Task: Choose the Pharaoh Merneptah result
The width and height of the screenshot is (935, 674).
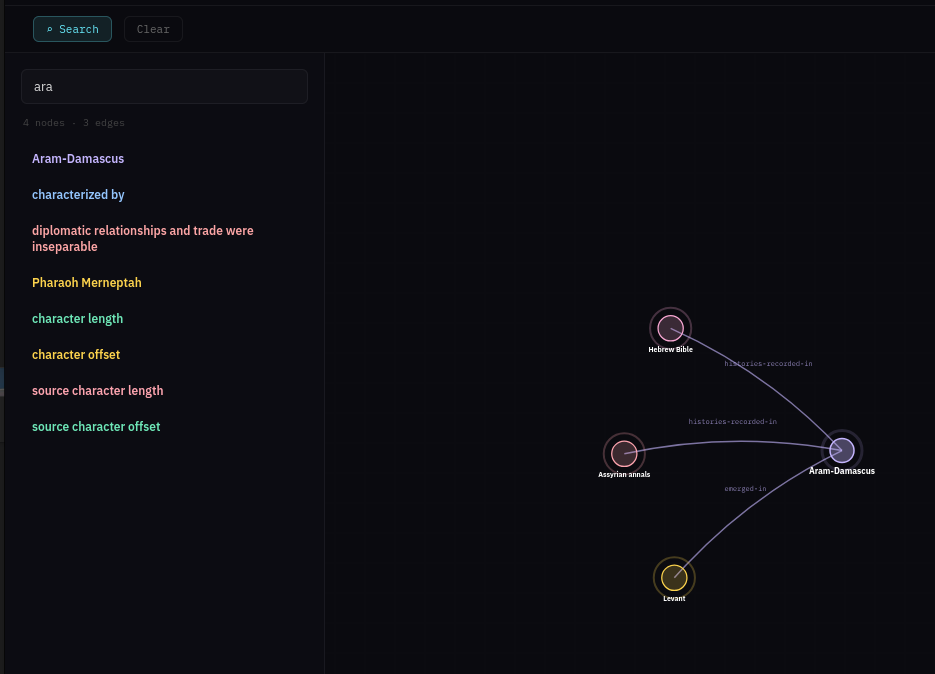Action: [87, 283]
